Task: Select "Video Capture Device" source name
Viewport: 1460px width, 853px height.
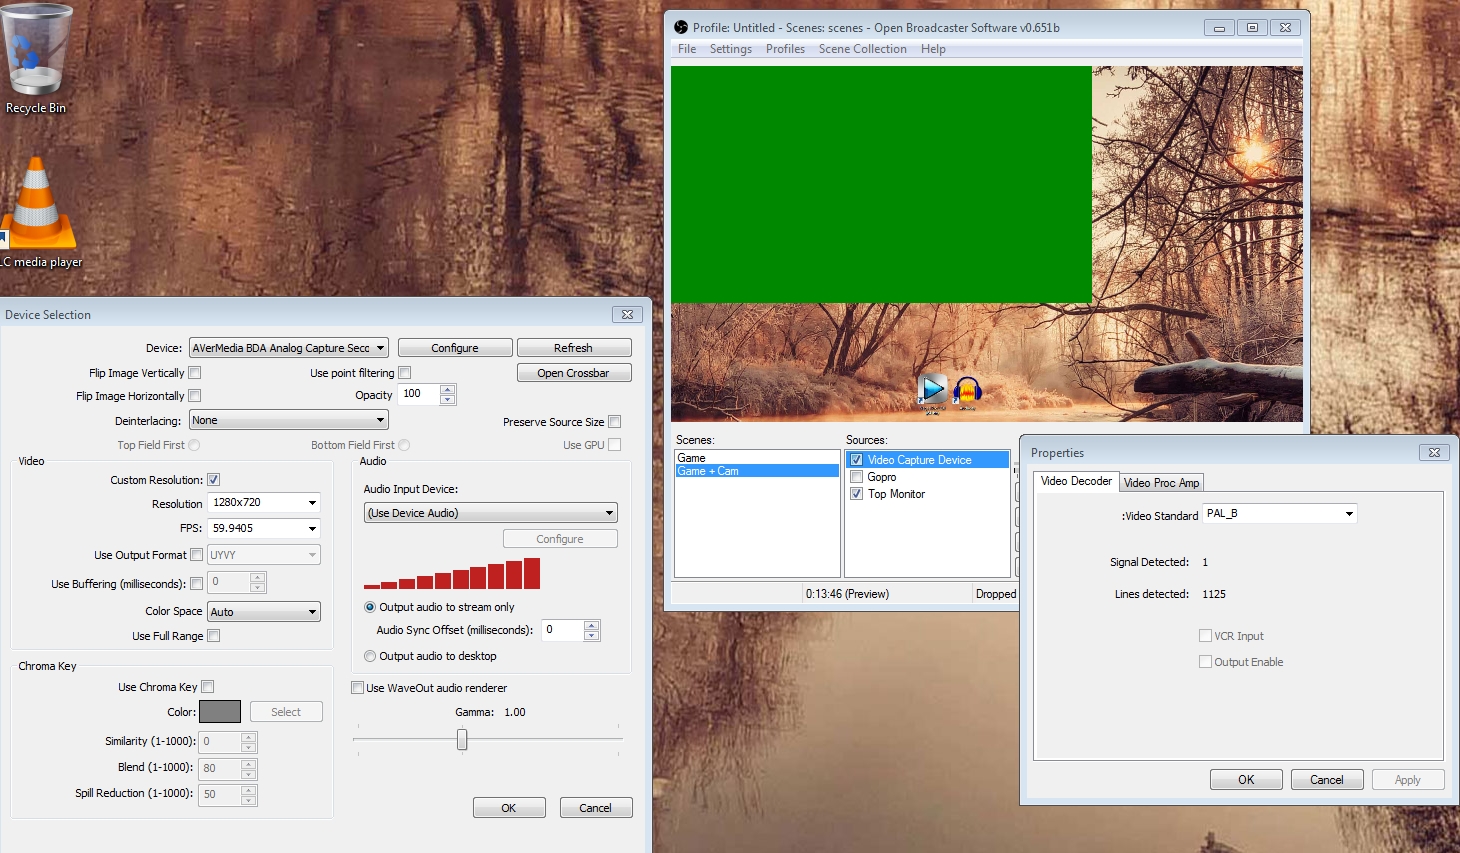Action: click(920, 460)
